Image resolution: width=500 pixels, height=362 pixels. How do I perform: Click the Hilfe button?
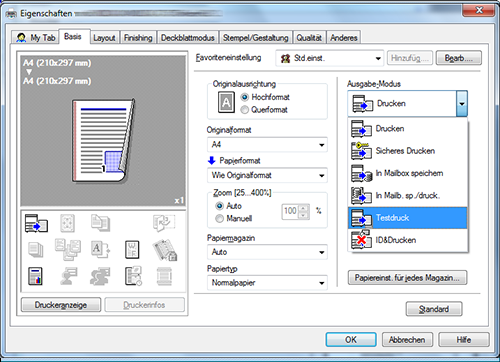tap(464, 340)
